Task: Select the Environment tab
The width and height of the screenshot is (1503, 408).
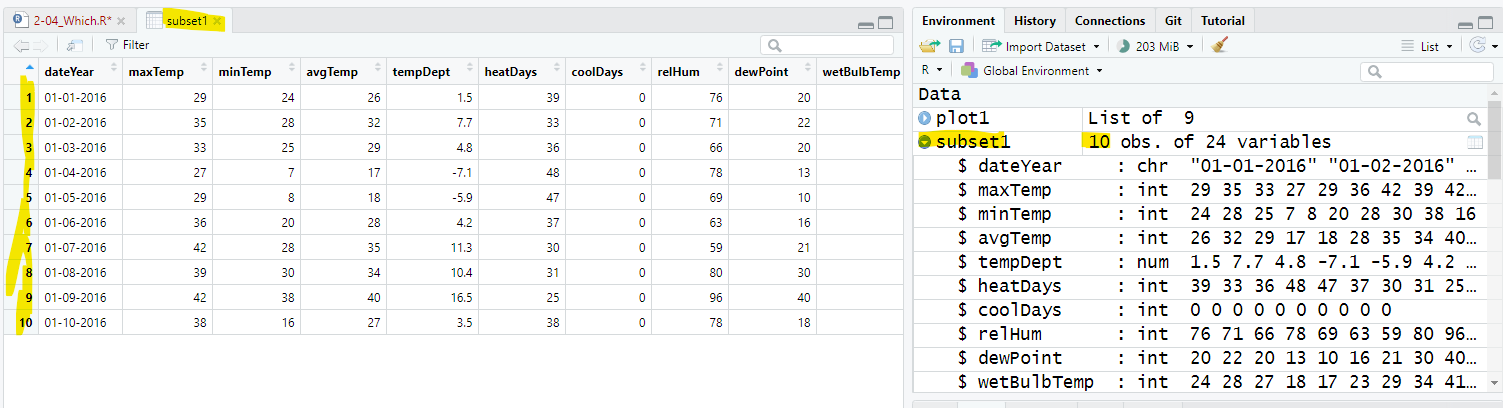Action: coord(958,20)
